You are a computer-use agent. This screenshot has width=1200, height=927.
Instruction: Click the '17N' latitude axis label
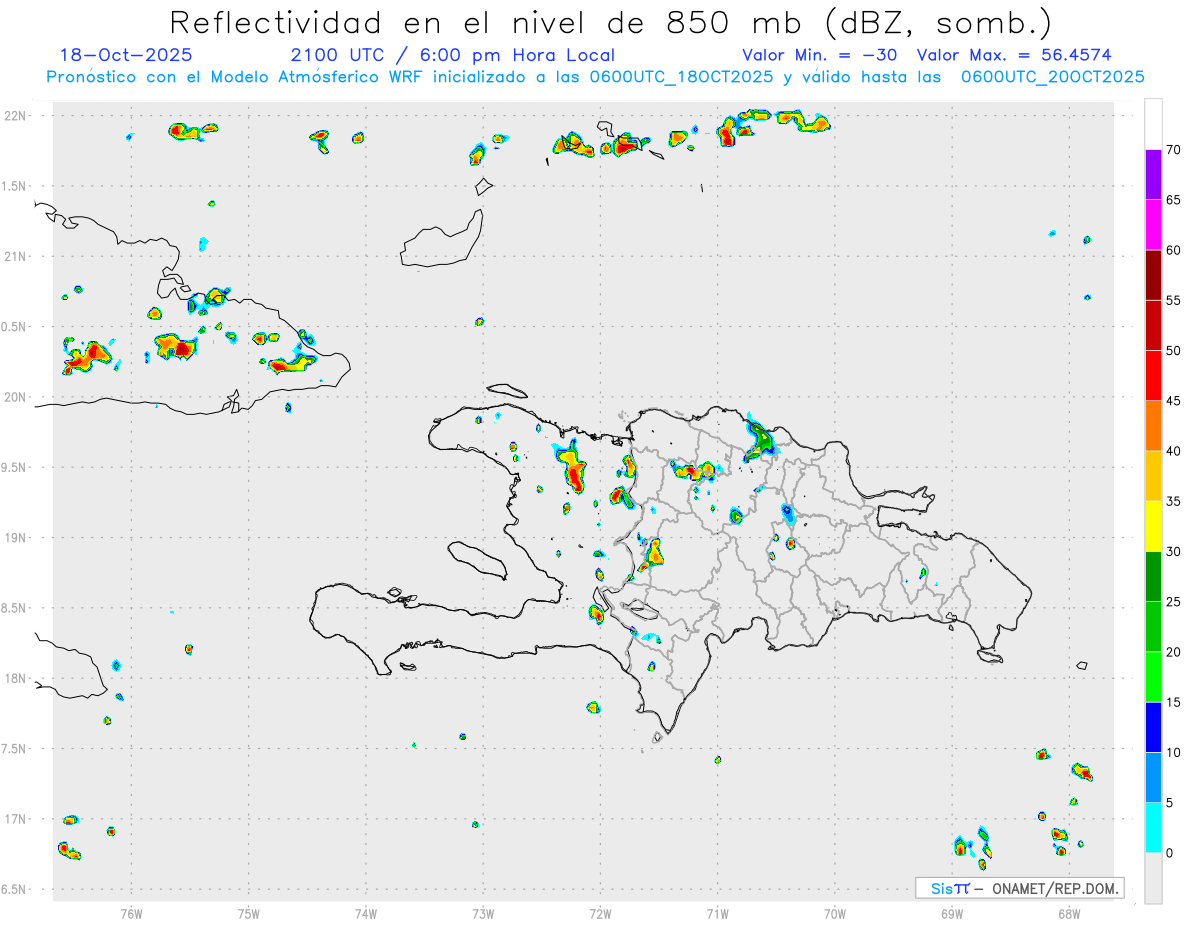pyautogui.click(x=17, y=819)
